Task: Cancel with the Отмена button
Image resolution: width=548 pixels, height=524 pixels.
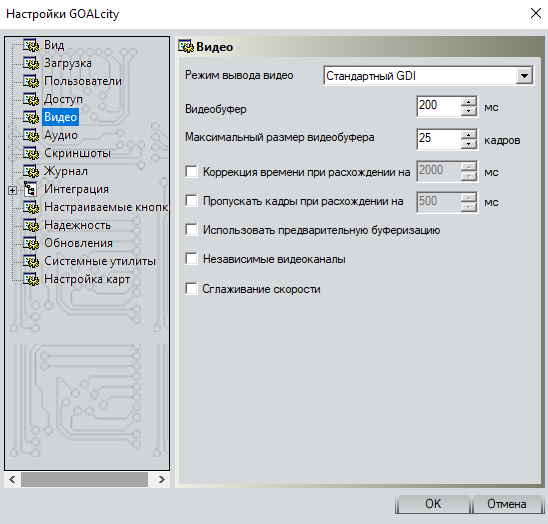Action: pos(506,504)
